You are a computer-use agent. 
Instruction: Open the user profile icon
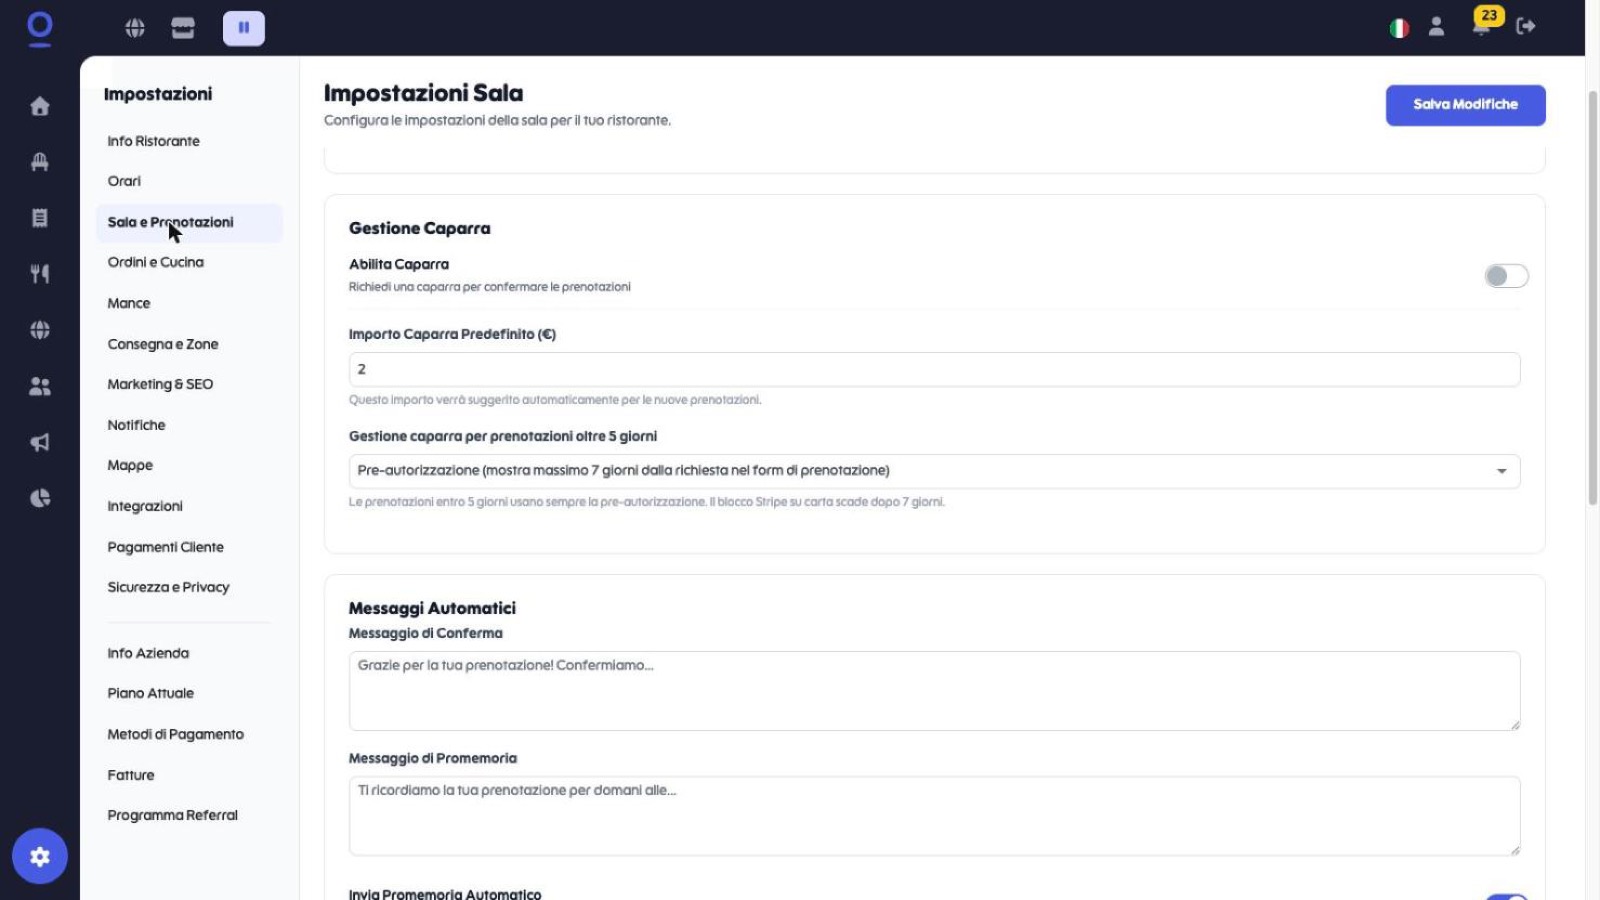(x=1436, y=27)
